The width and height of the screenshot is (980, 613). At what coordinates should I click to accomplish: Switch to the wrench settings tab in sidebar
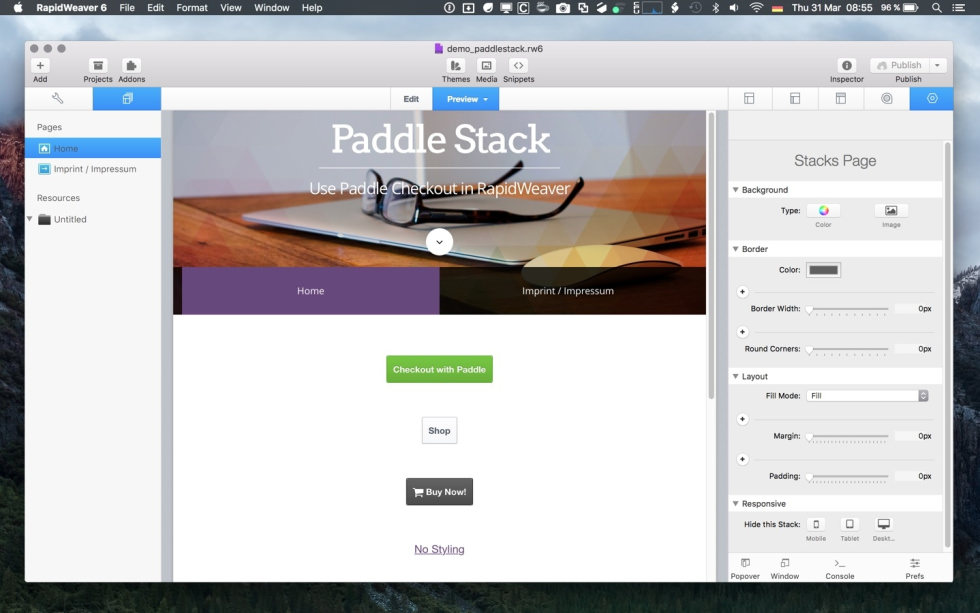click(x=58, y=99)
